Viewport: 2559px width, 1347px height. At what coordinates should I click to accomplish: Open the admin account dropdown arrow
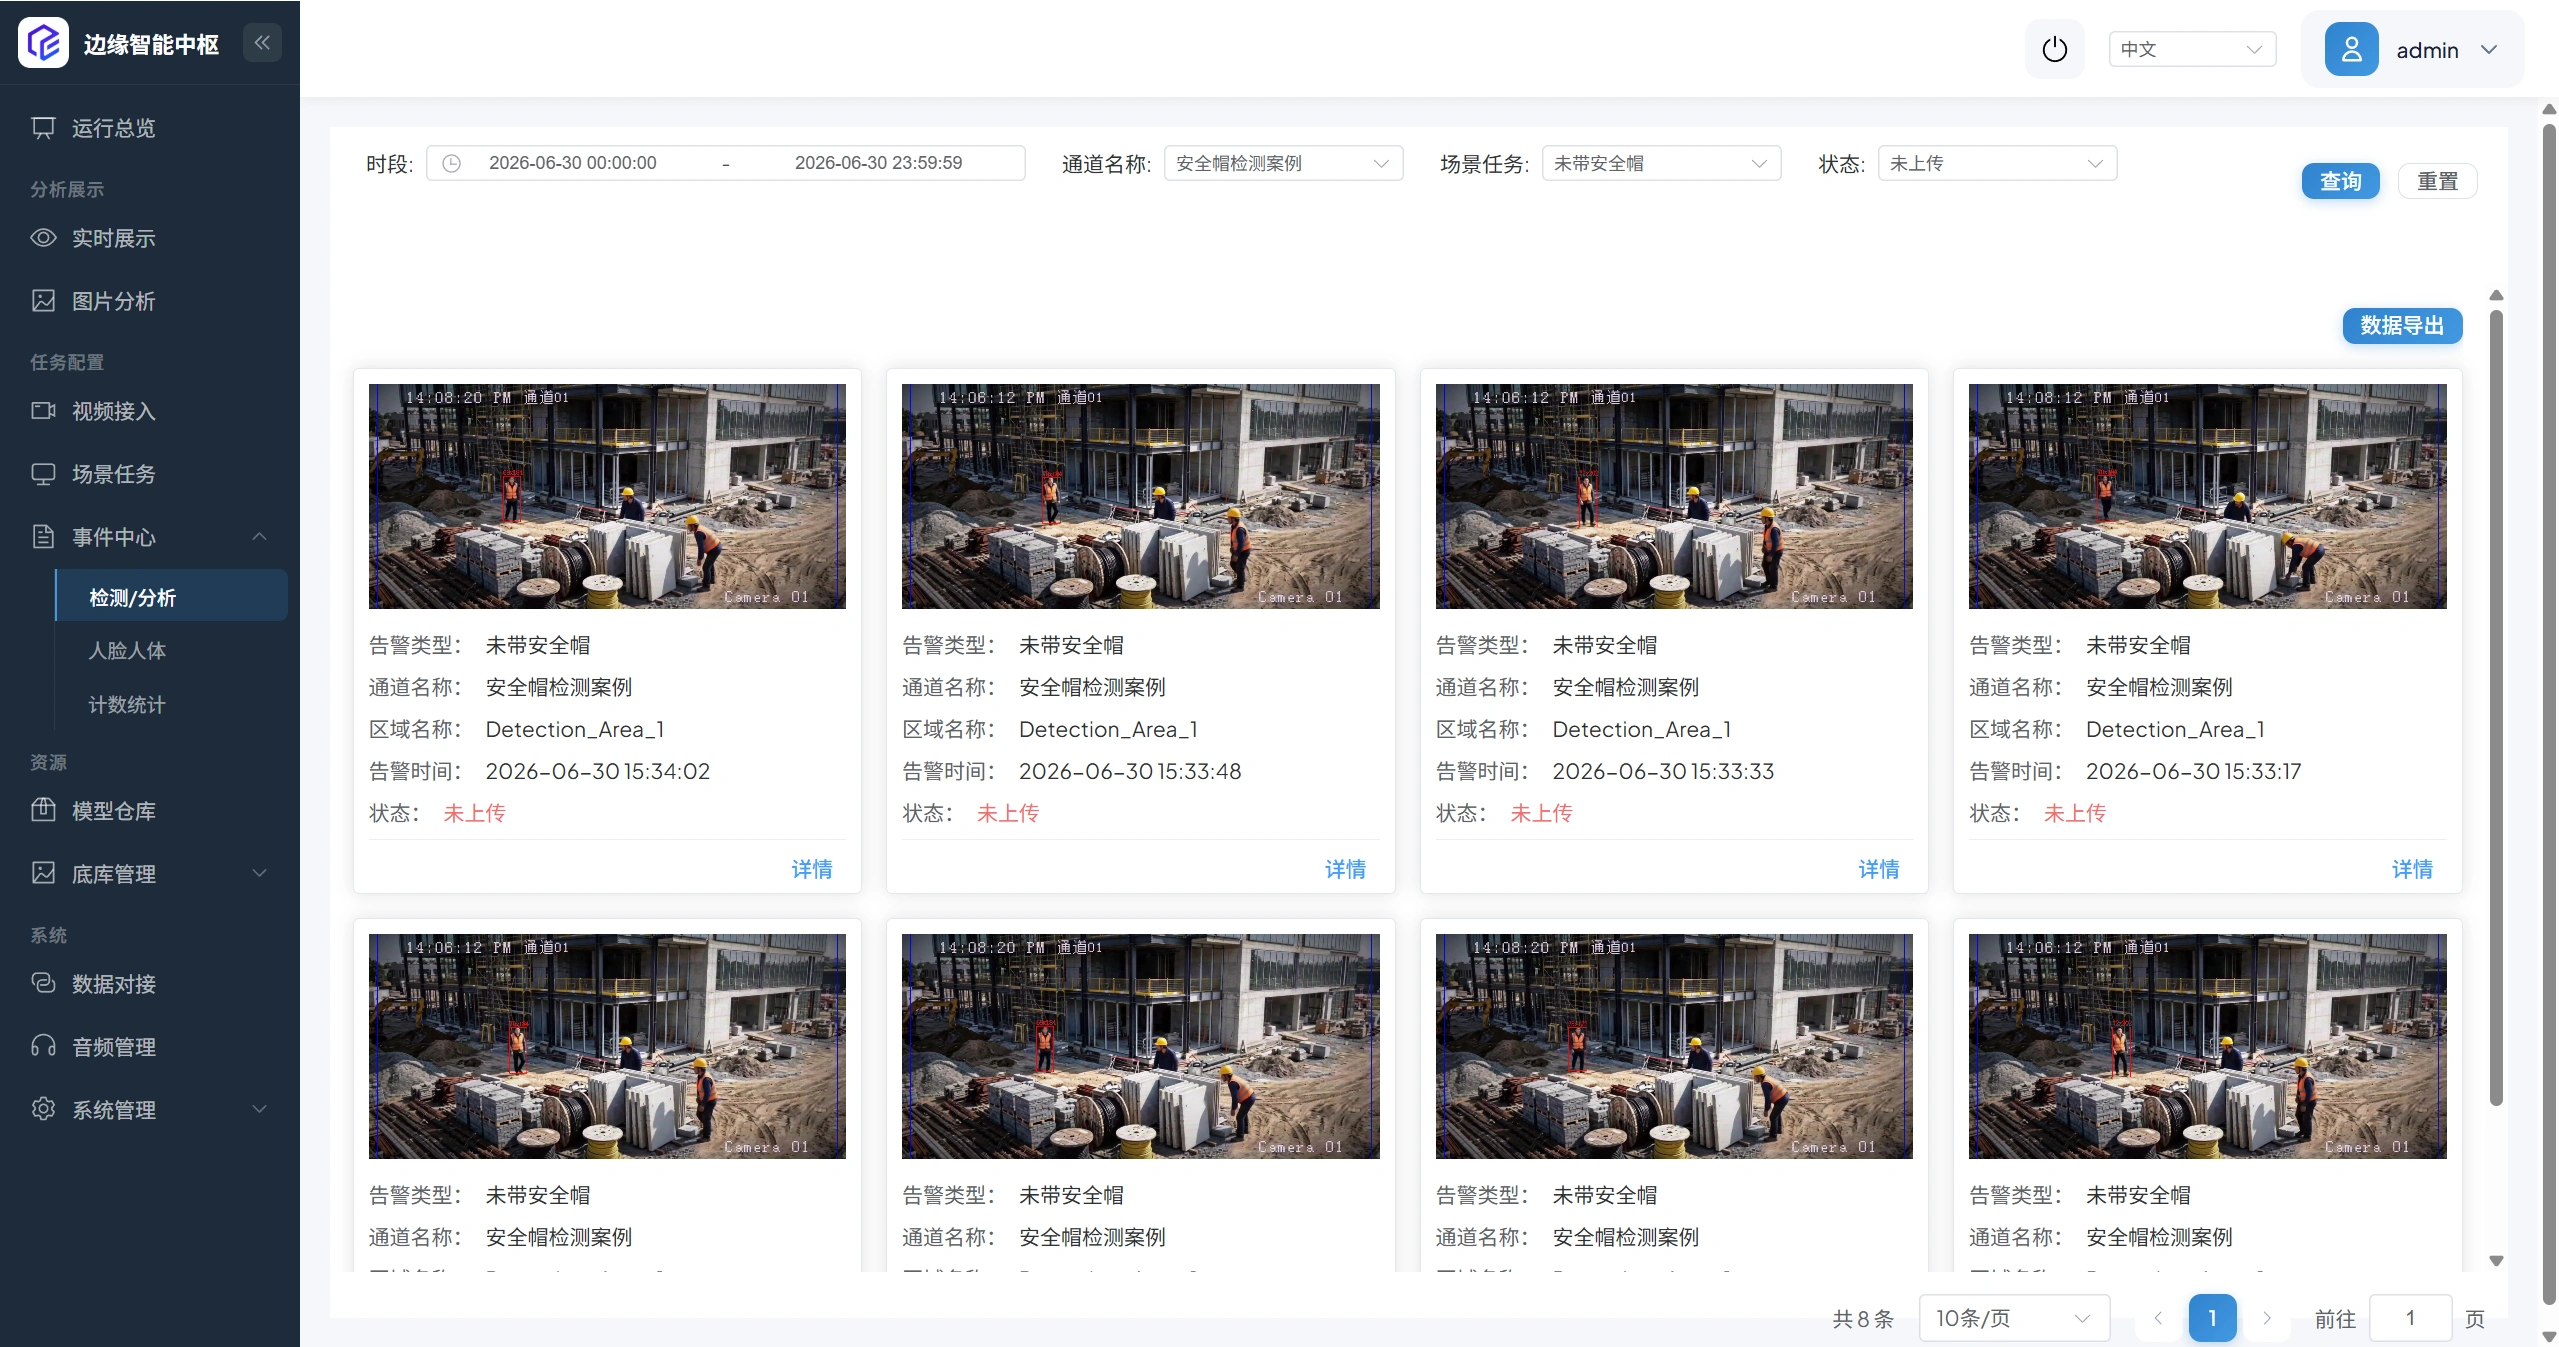(x=2489, y=50)
